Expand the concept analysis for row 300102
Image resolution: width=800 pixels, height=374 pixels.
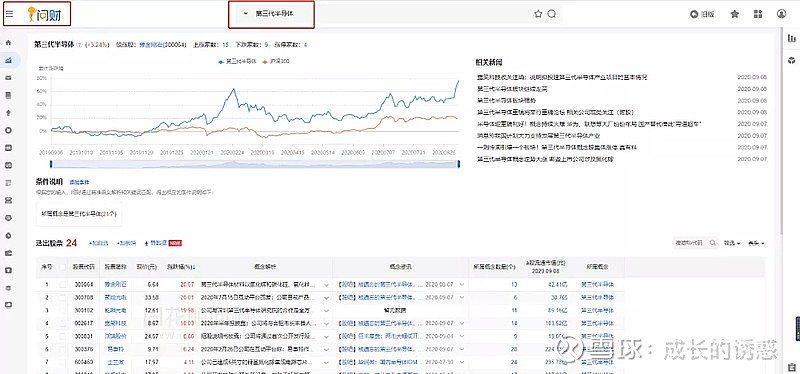click(327, 311)
